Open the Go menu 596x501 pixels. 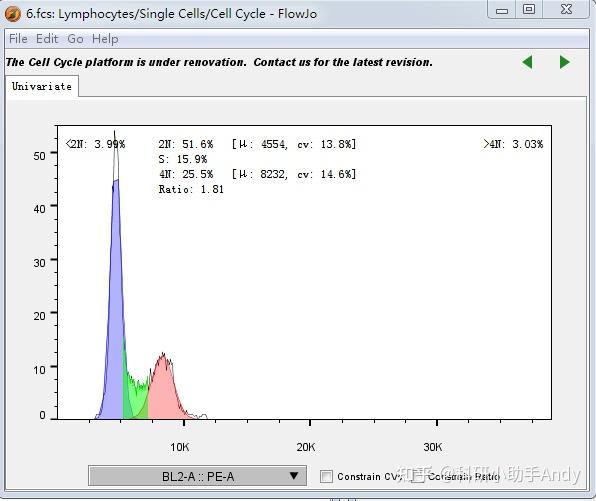pyautogui.click(x=75, y=39)
